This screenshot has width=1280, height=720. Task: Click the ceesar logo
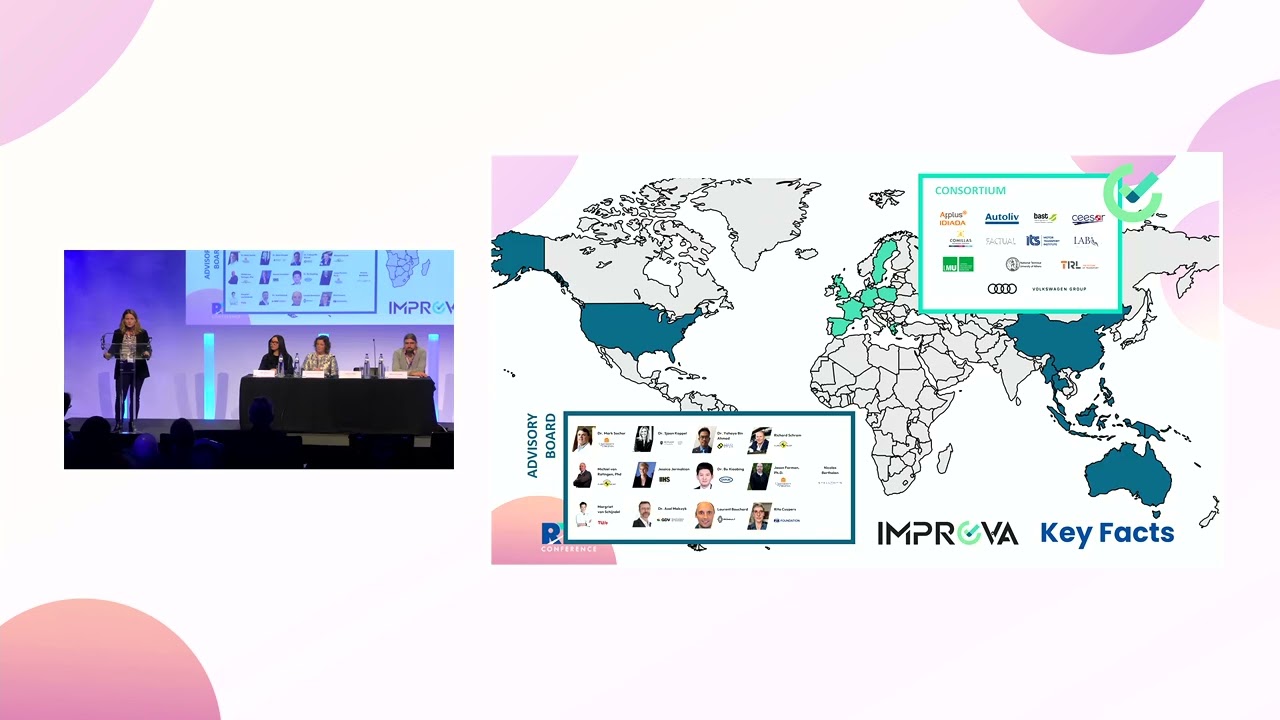pyautogui.click(x=1088, y=219)
